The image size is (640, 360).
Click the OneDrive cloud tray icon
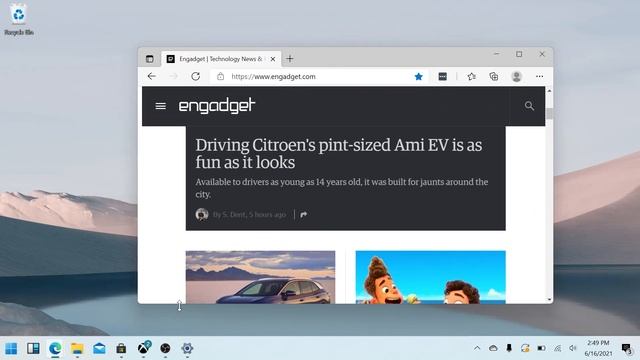point(493,348)
